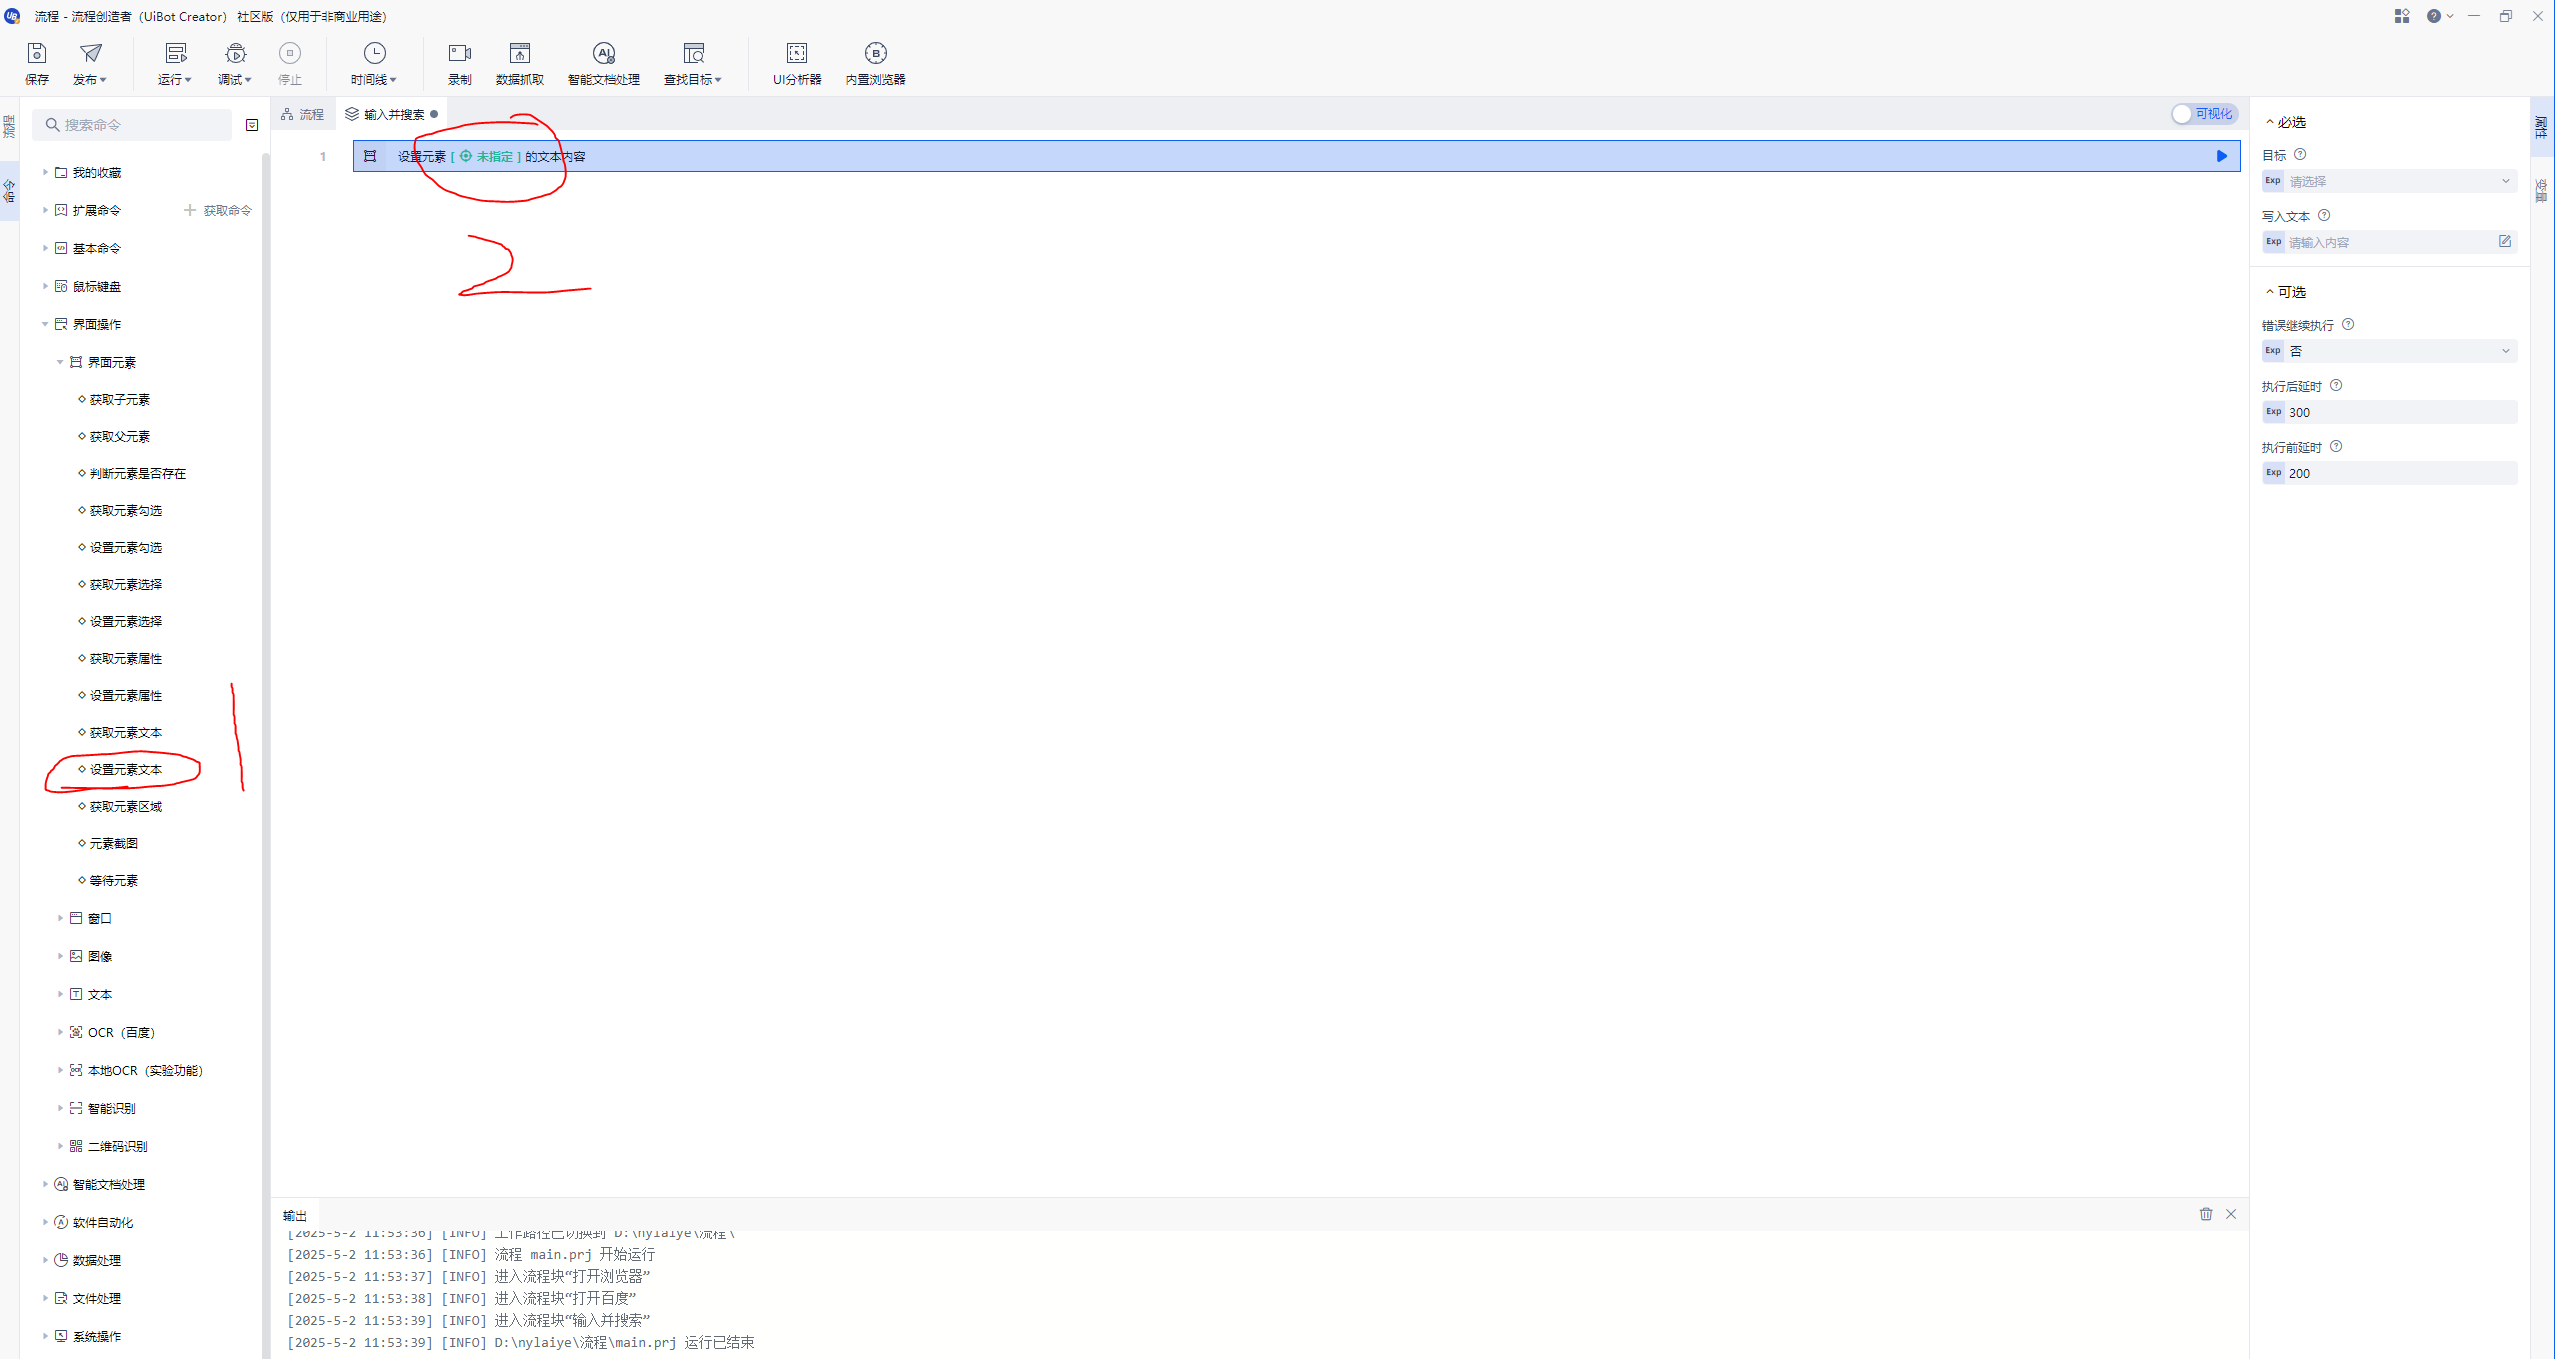Screen dimensions: 2555x1359
Task: Toggle the Exp mode for the 目标 field
Action: click(2273, 181)
